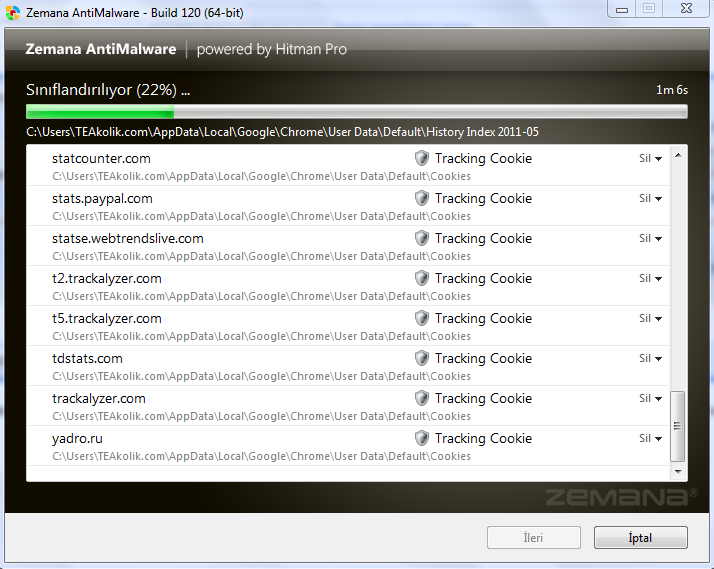The height and width of the screenshot is (569, 714).
Task: Click shield icon for statcounter.com row
Action: pyautogui.click(x=422, y=158)
